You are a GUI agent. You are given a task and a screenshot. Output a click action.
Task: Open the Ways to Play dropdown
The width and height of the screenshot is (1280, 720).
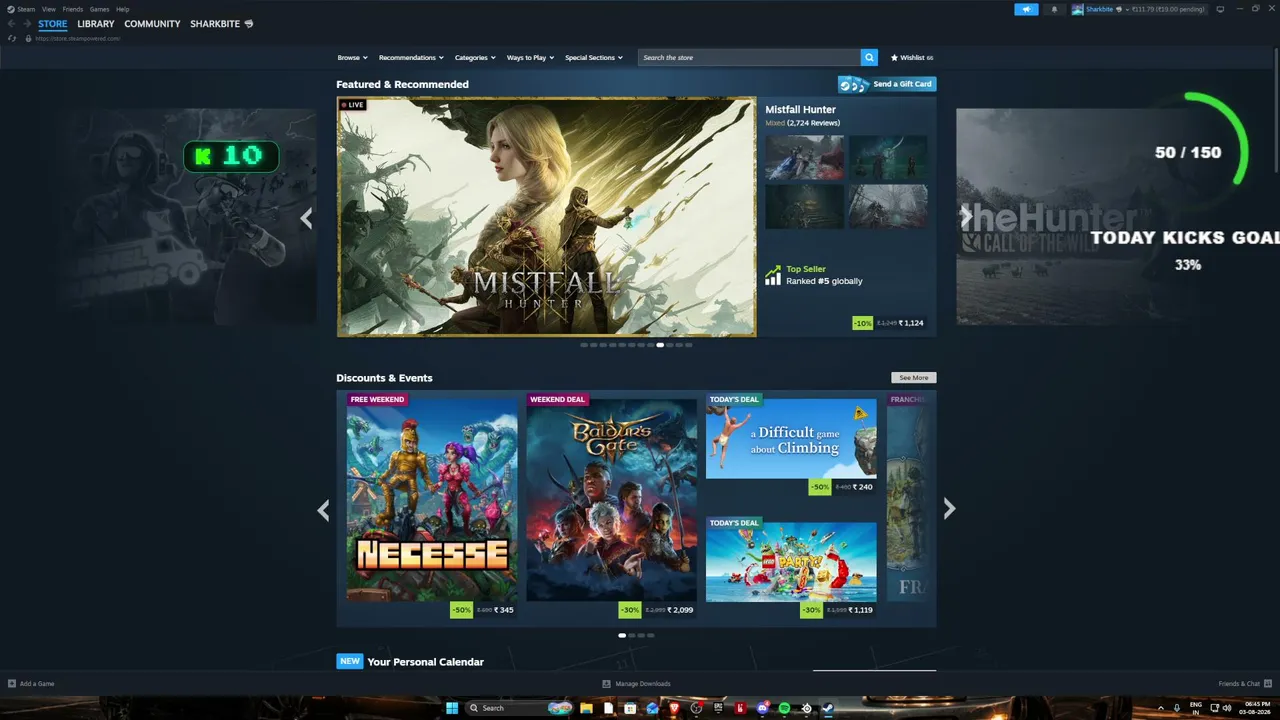point(530,57)
